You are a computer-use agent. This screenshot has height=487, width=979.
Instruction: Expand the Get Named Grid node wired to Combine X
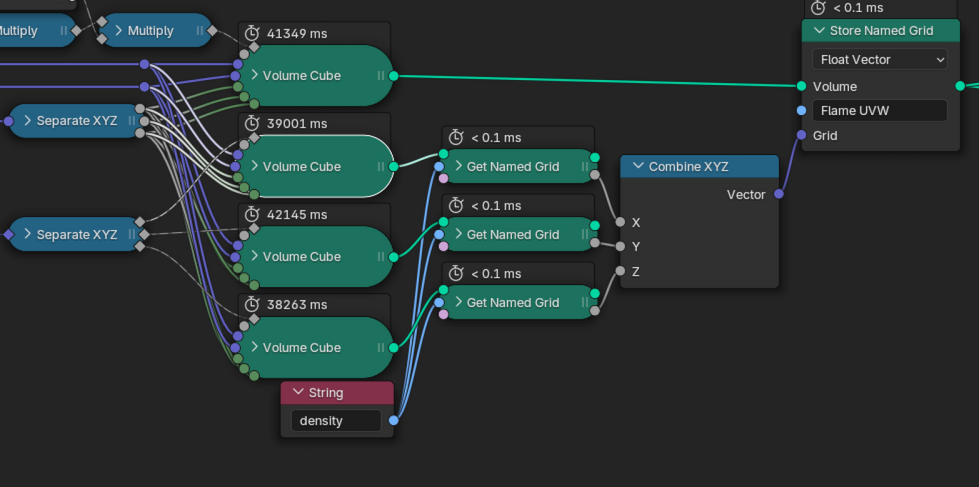[x=459, y=166]
